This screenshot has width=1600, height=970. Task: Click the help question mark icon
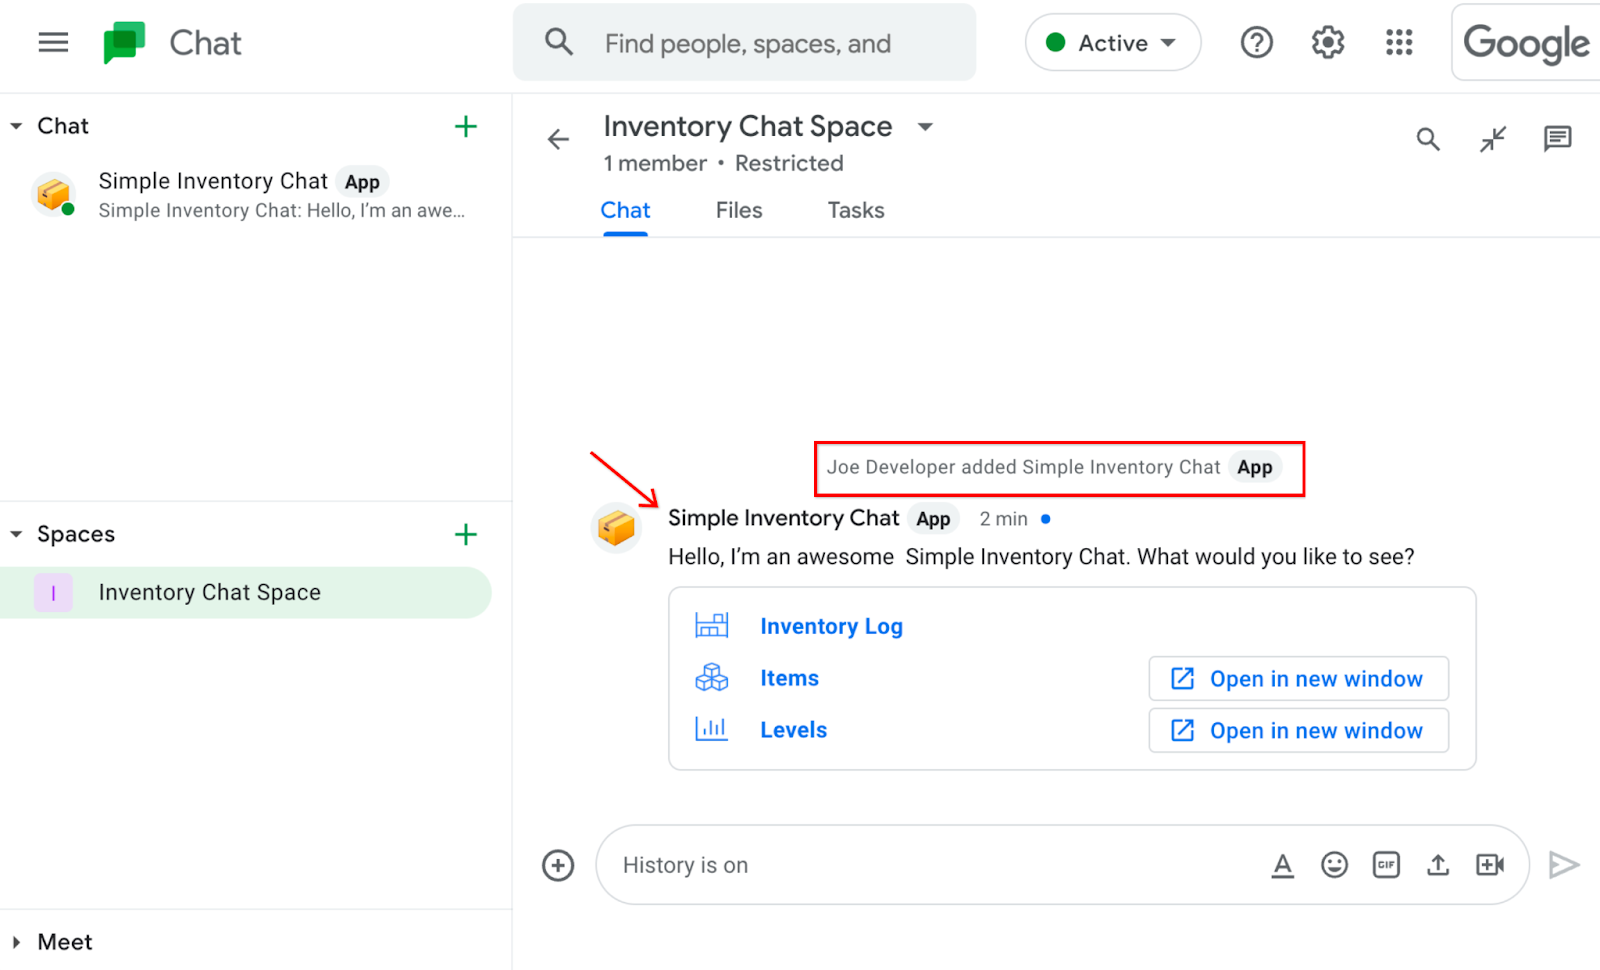pos(1256,42)
